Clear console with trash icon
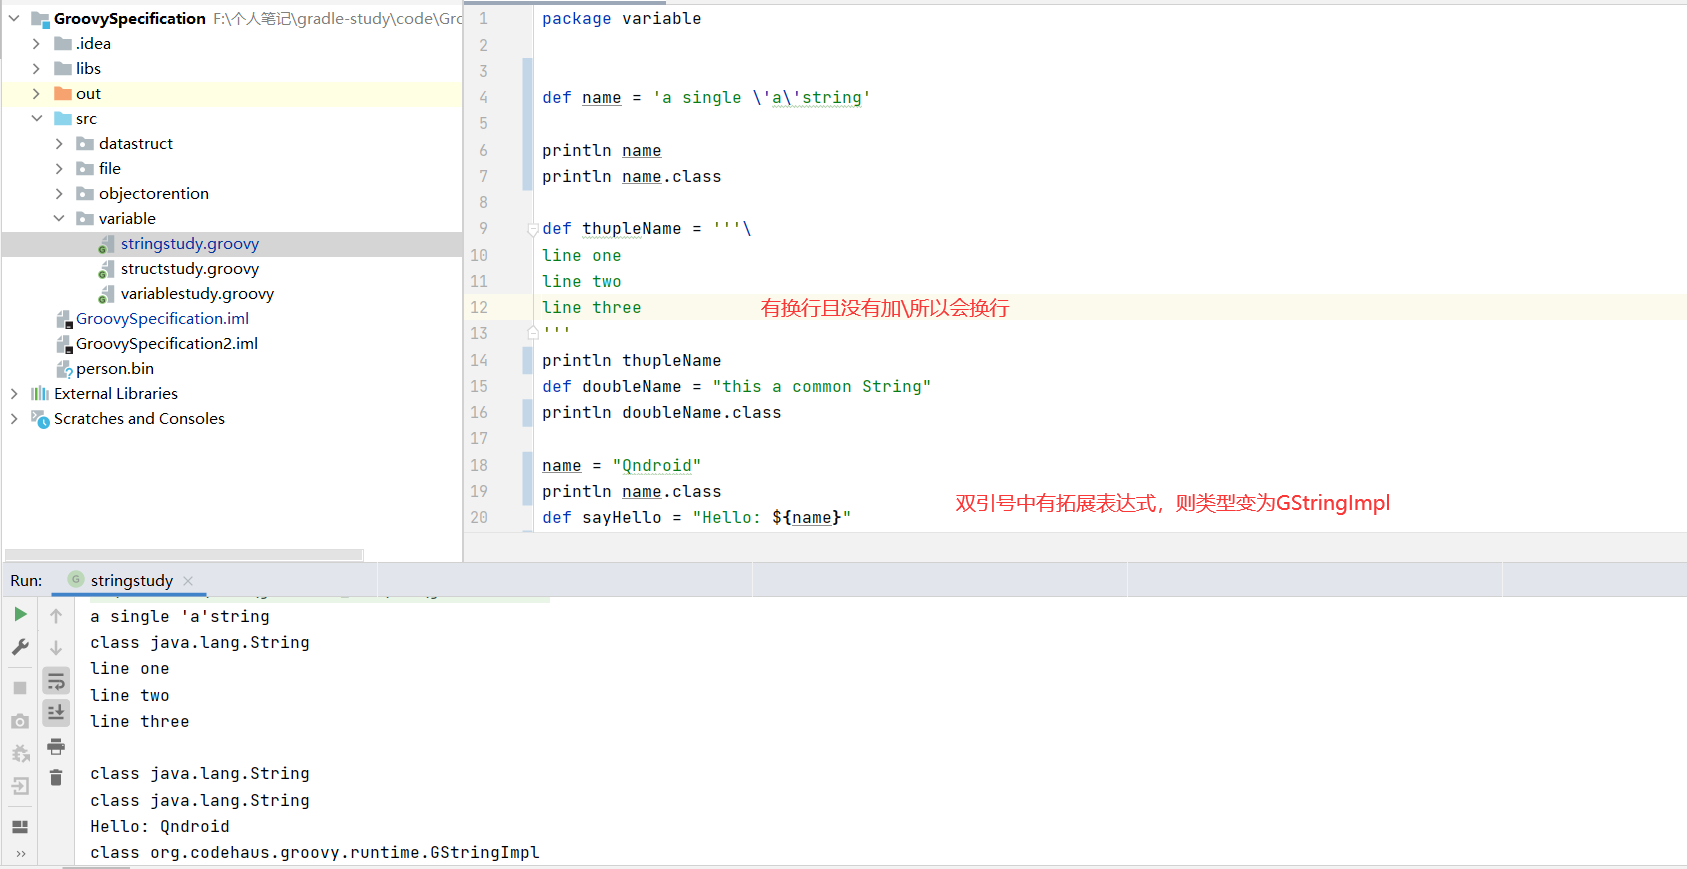 pos(56,778)
